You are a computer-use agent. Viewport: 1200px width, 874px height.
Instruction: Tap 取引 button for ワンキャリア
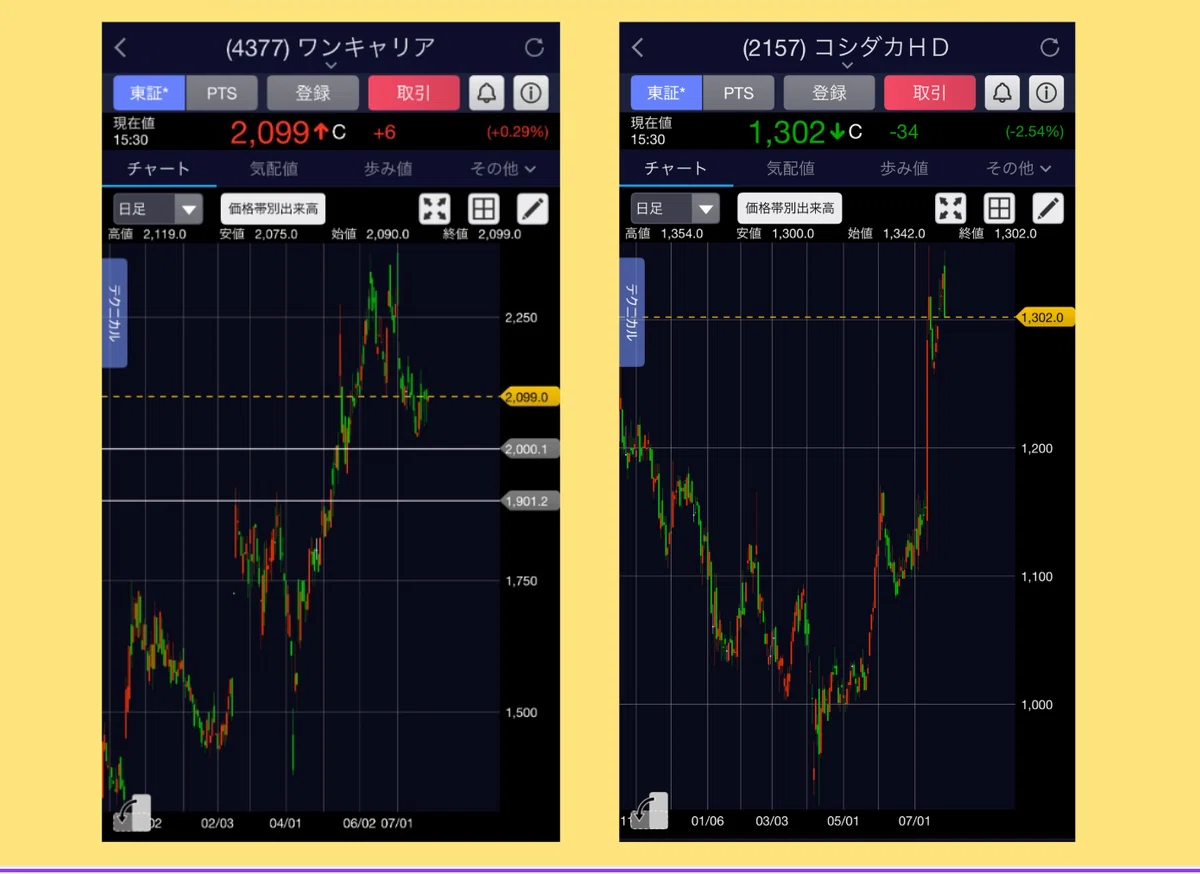pos(414,93)
